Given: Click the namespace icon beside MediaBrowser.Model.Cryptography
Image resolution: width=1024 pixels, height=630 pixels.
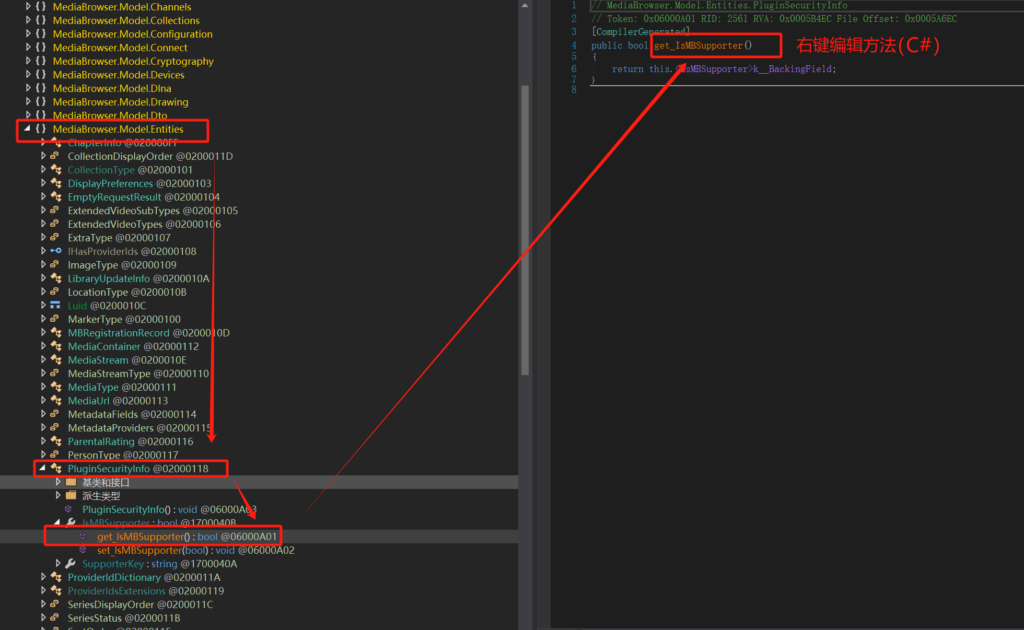Looking at the screenshot, I should pyautogui.click(x=40, y=61).
